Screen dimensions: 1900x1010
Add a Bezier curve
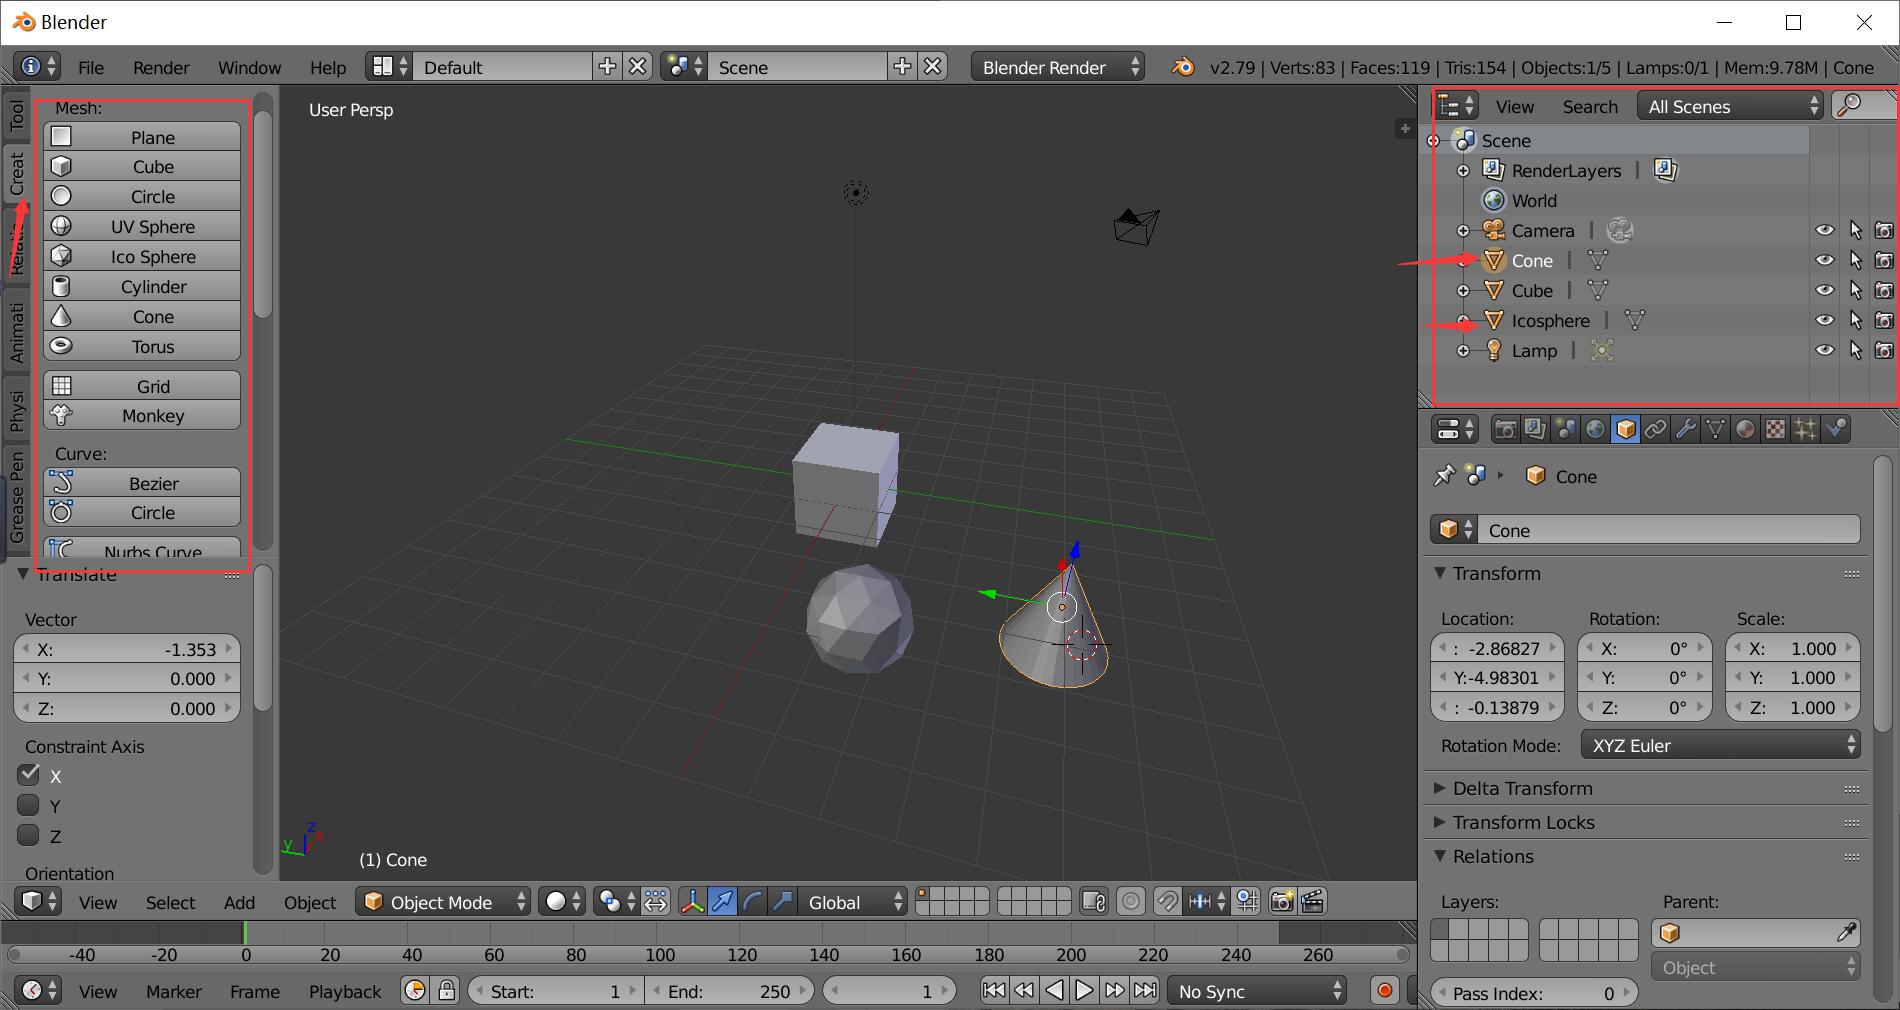pyautogui.click(x=142, y=483)
